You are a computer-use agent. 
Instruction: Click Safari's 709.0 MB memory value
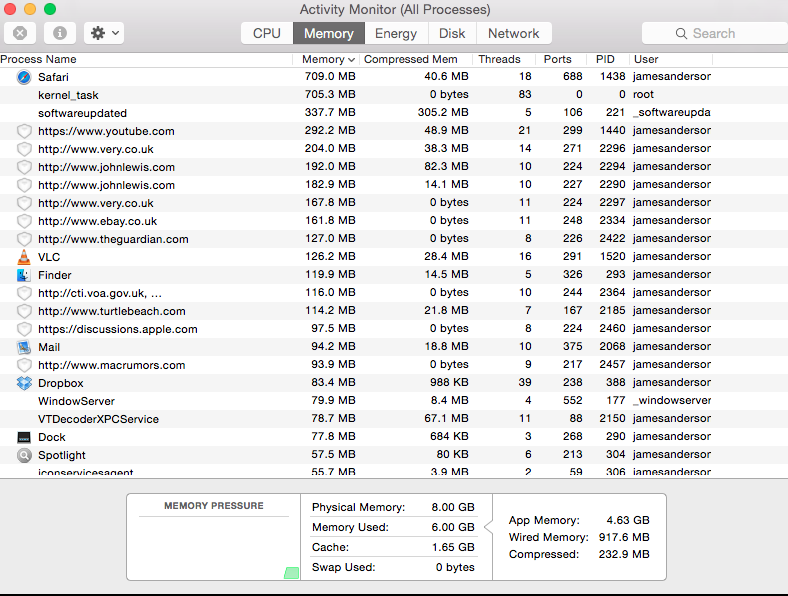click(330, 76)
